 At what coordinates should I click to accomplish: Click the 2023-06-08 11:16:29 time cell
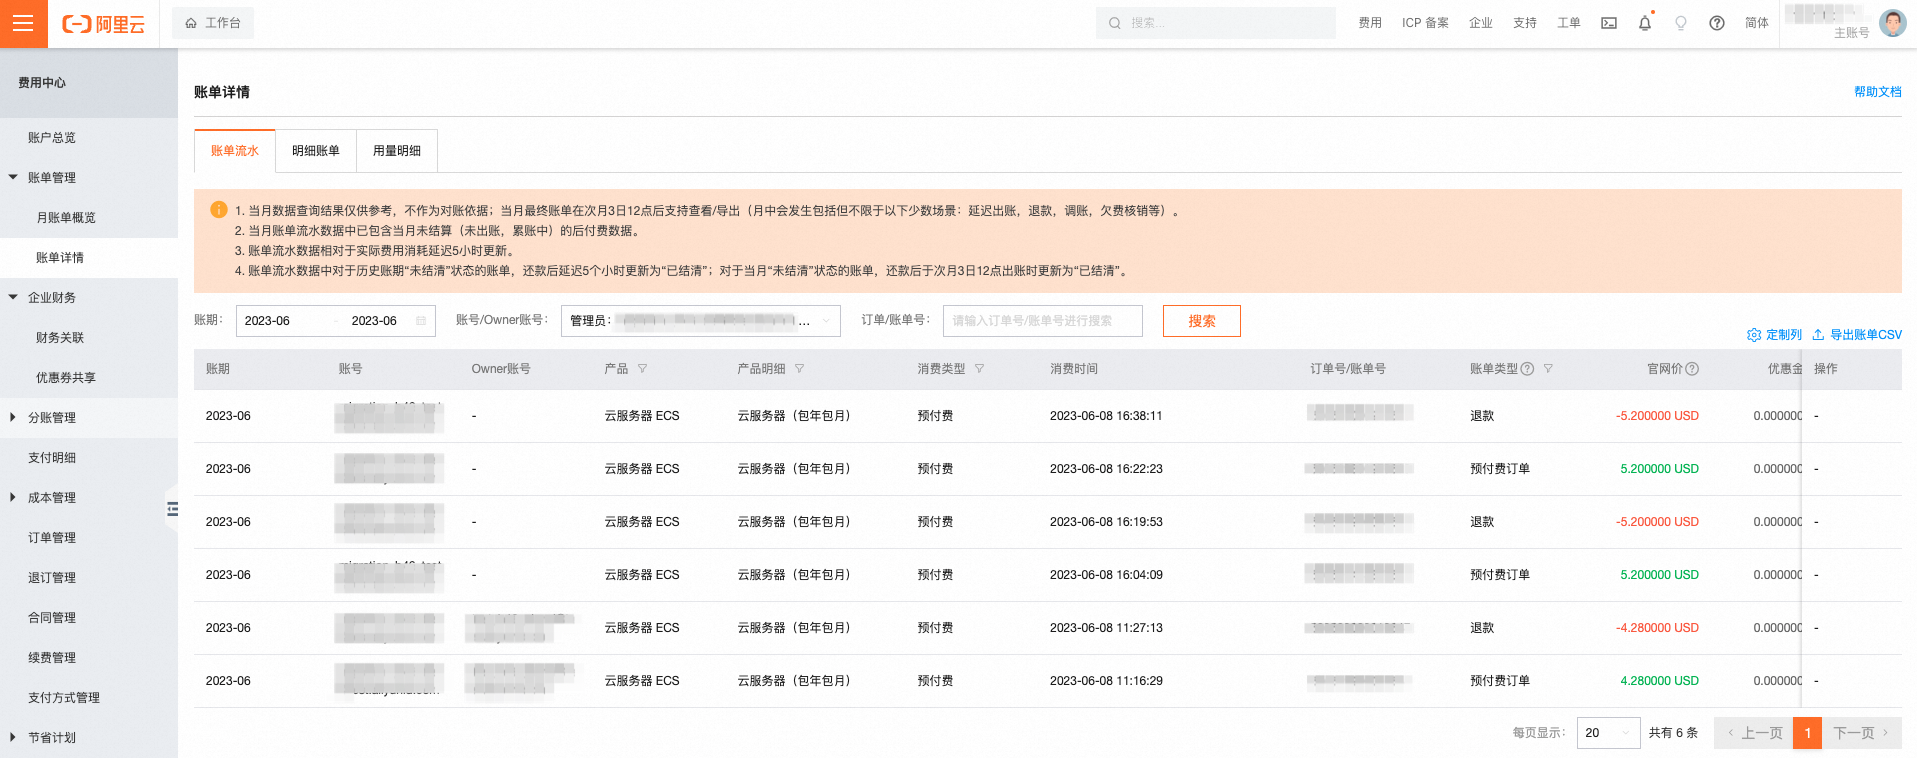pos(1106,681)
